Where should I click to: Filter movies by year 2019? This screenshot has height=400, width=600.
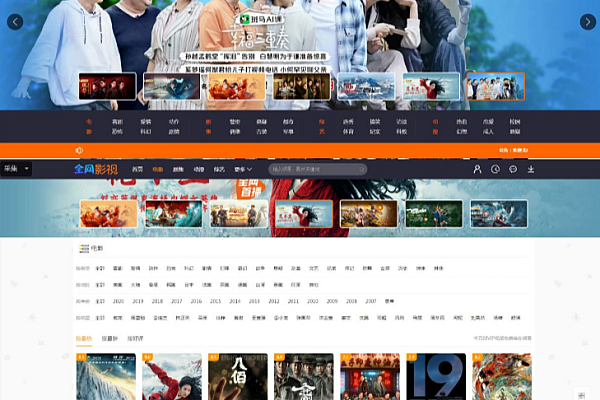click(138, 301)
